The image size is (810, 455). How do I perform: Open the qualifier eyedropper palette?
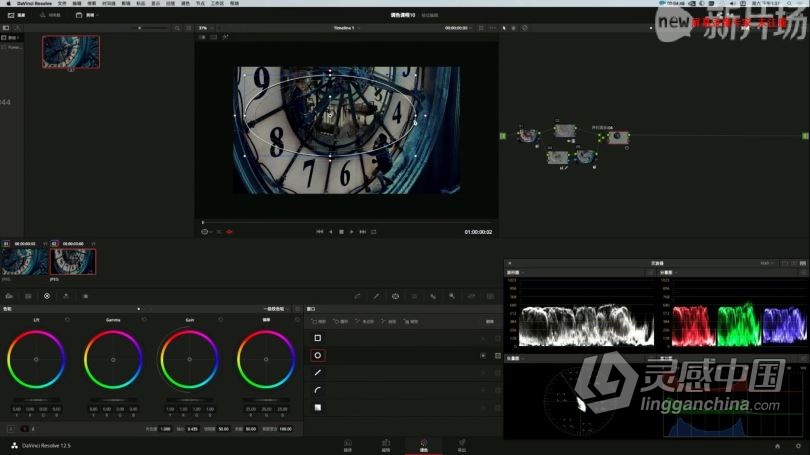pos(376,296)
